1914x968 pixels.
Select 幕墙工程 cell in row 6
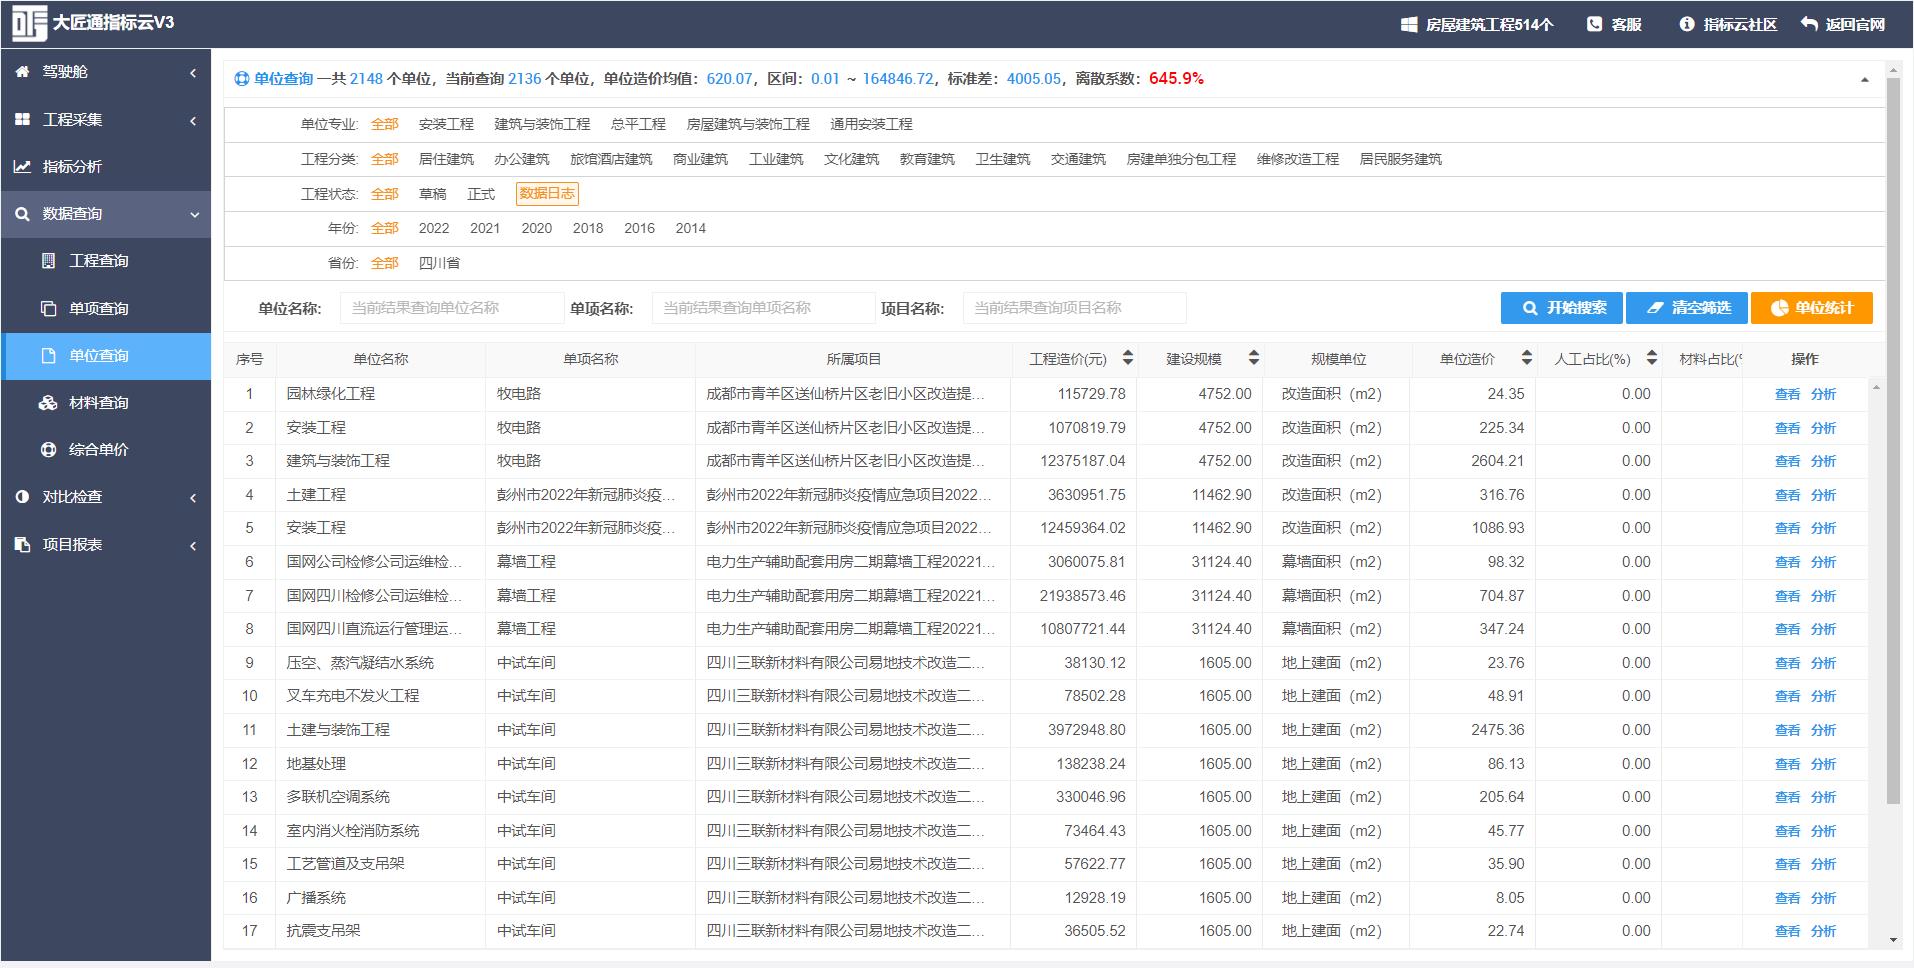point(590,562)
